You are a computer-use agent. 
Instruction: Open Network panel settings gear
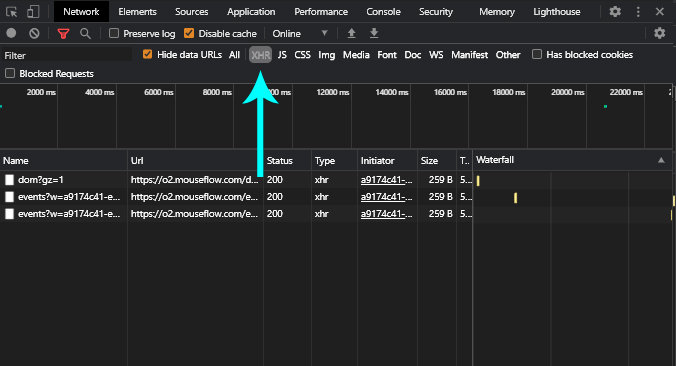(659, 33)
